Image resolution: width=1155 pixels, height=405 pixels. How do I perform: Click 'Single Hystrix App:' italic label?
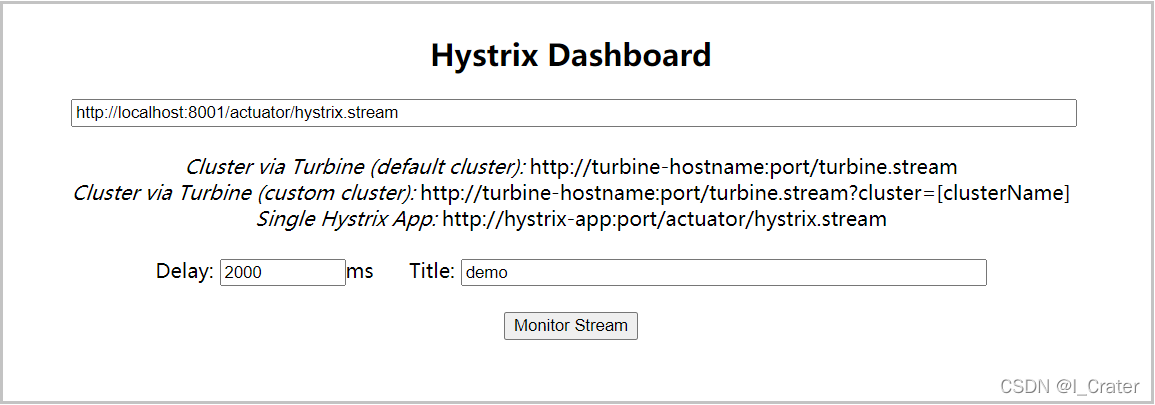pos(347,219)
